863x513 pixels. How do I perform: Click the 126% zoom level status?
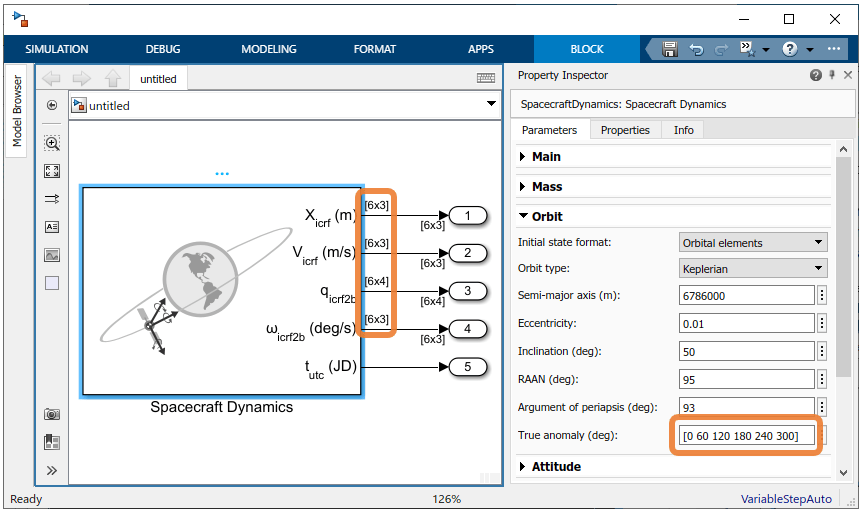pyautogui.click(x=446, y=499)
